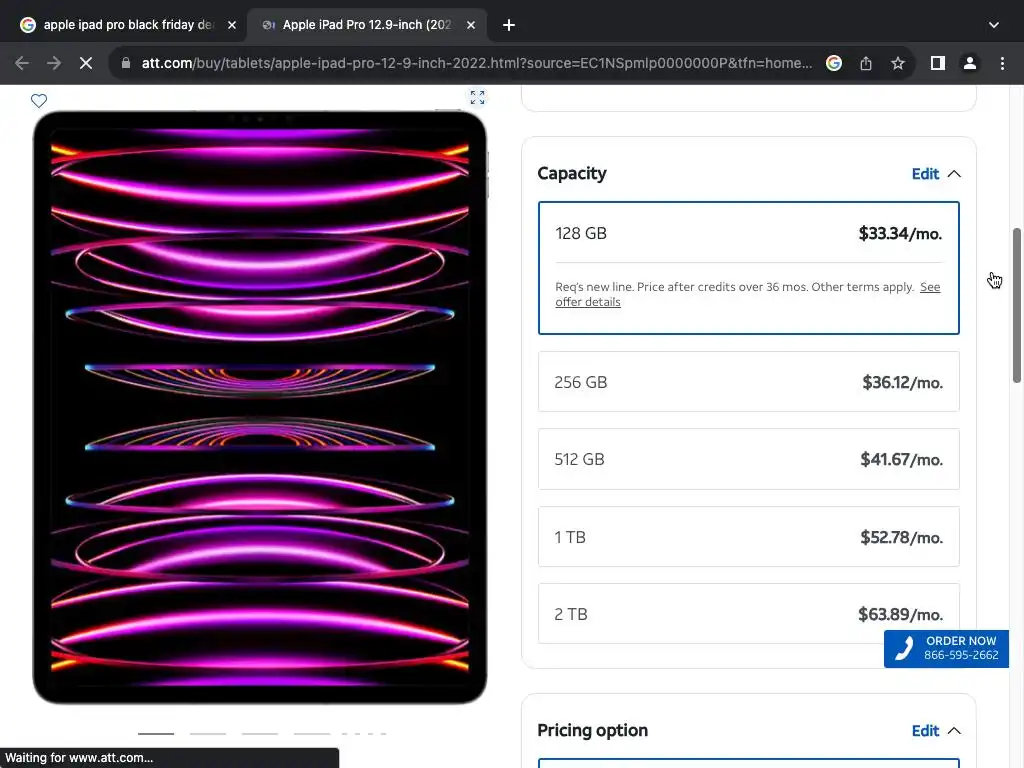Choose the 512 GB capacity option
The image size is (1024, 768).
pyautogui.click(x=748, y=459)
